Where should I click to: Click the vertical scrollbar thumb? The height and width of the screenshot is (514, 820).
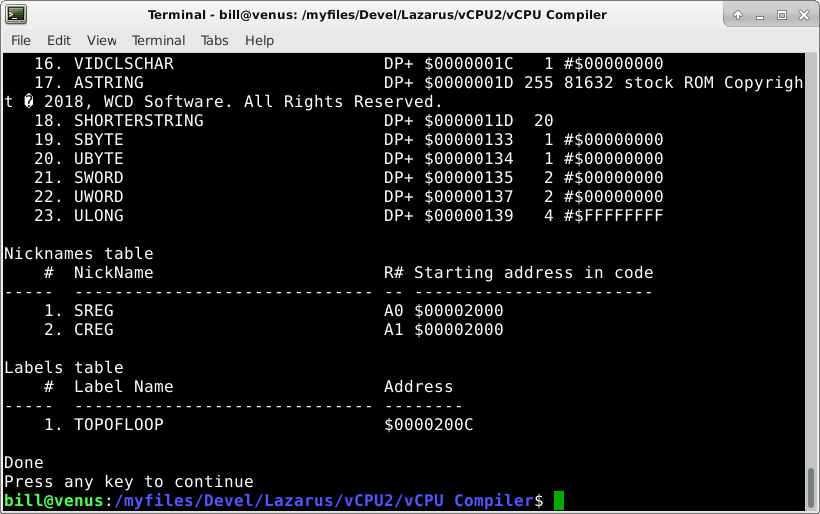811,487
